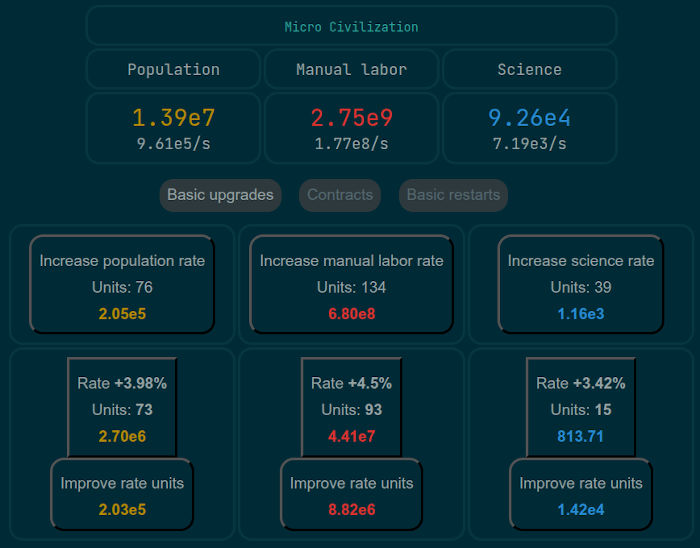Click Improve rate units costing 2.03e5

click(122, 494)
